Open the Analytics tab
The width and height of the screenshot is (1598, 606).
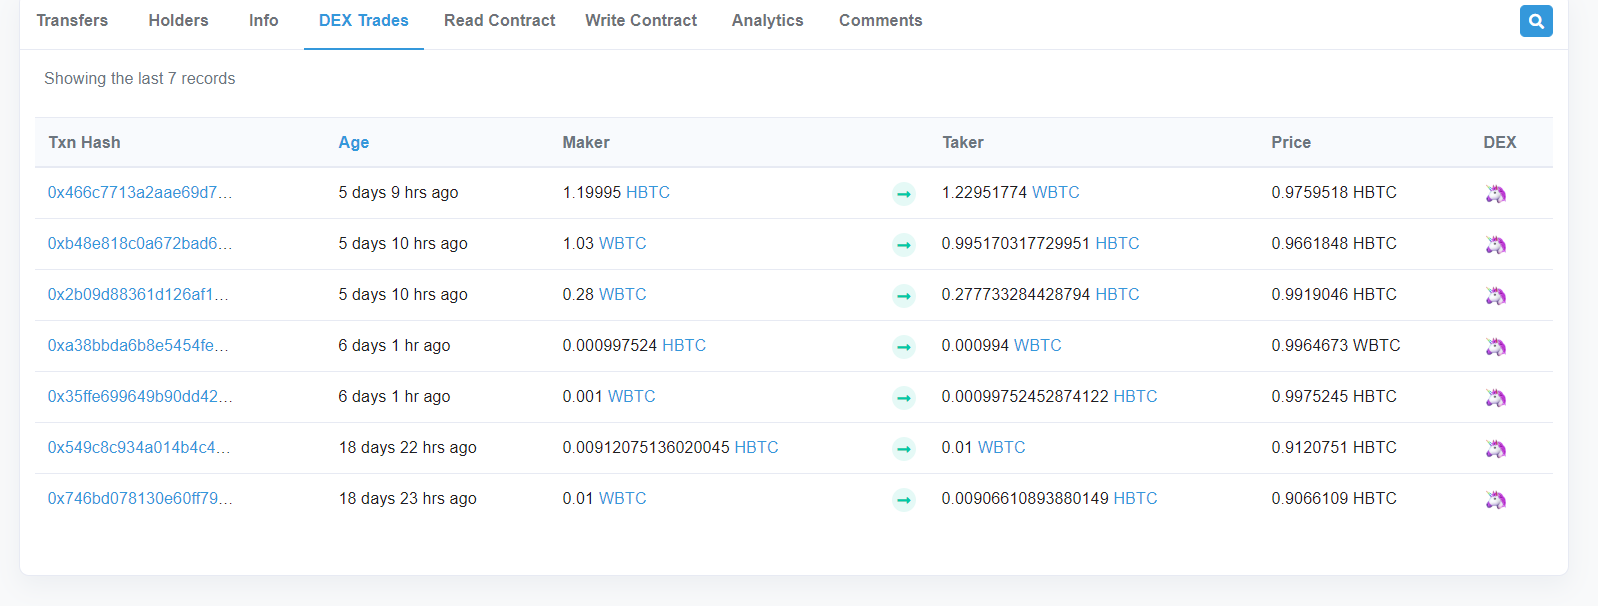767,20
